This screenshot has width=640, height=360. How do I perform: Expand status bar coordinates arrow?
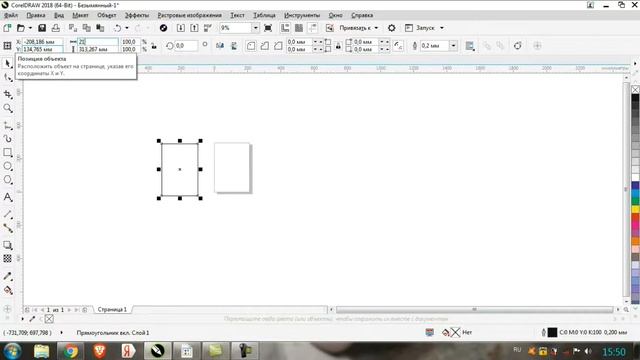pyautogui.click(x=62, y=333)
